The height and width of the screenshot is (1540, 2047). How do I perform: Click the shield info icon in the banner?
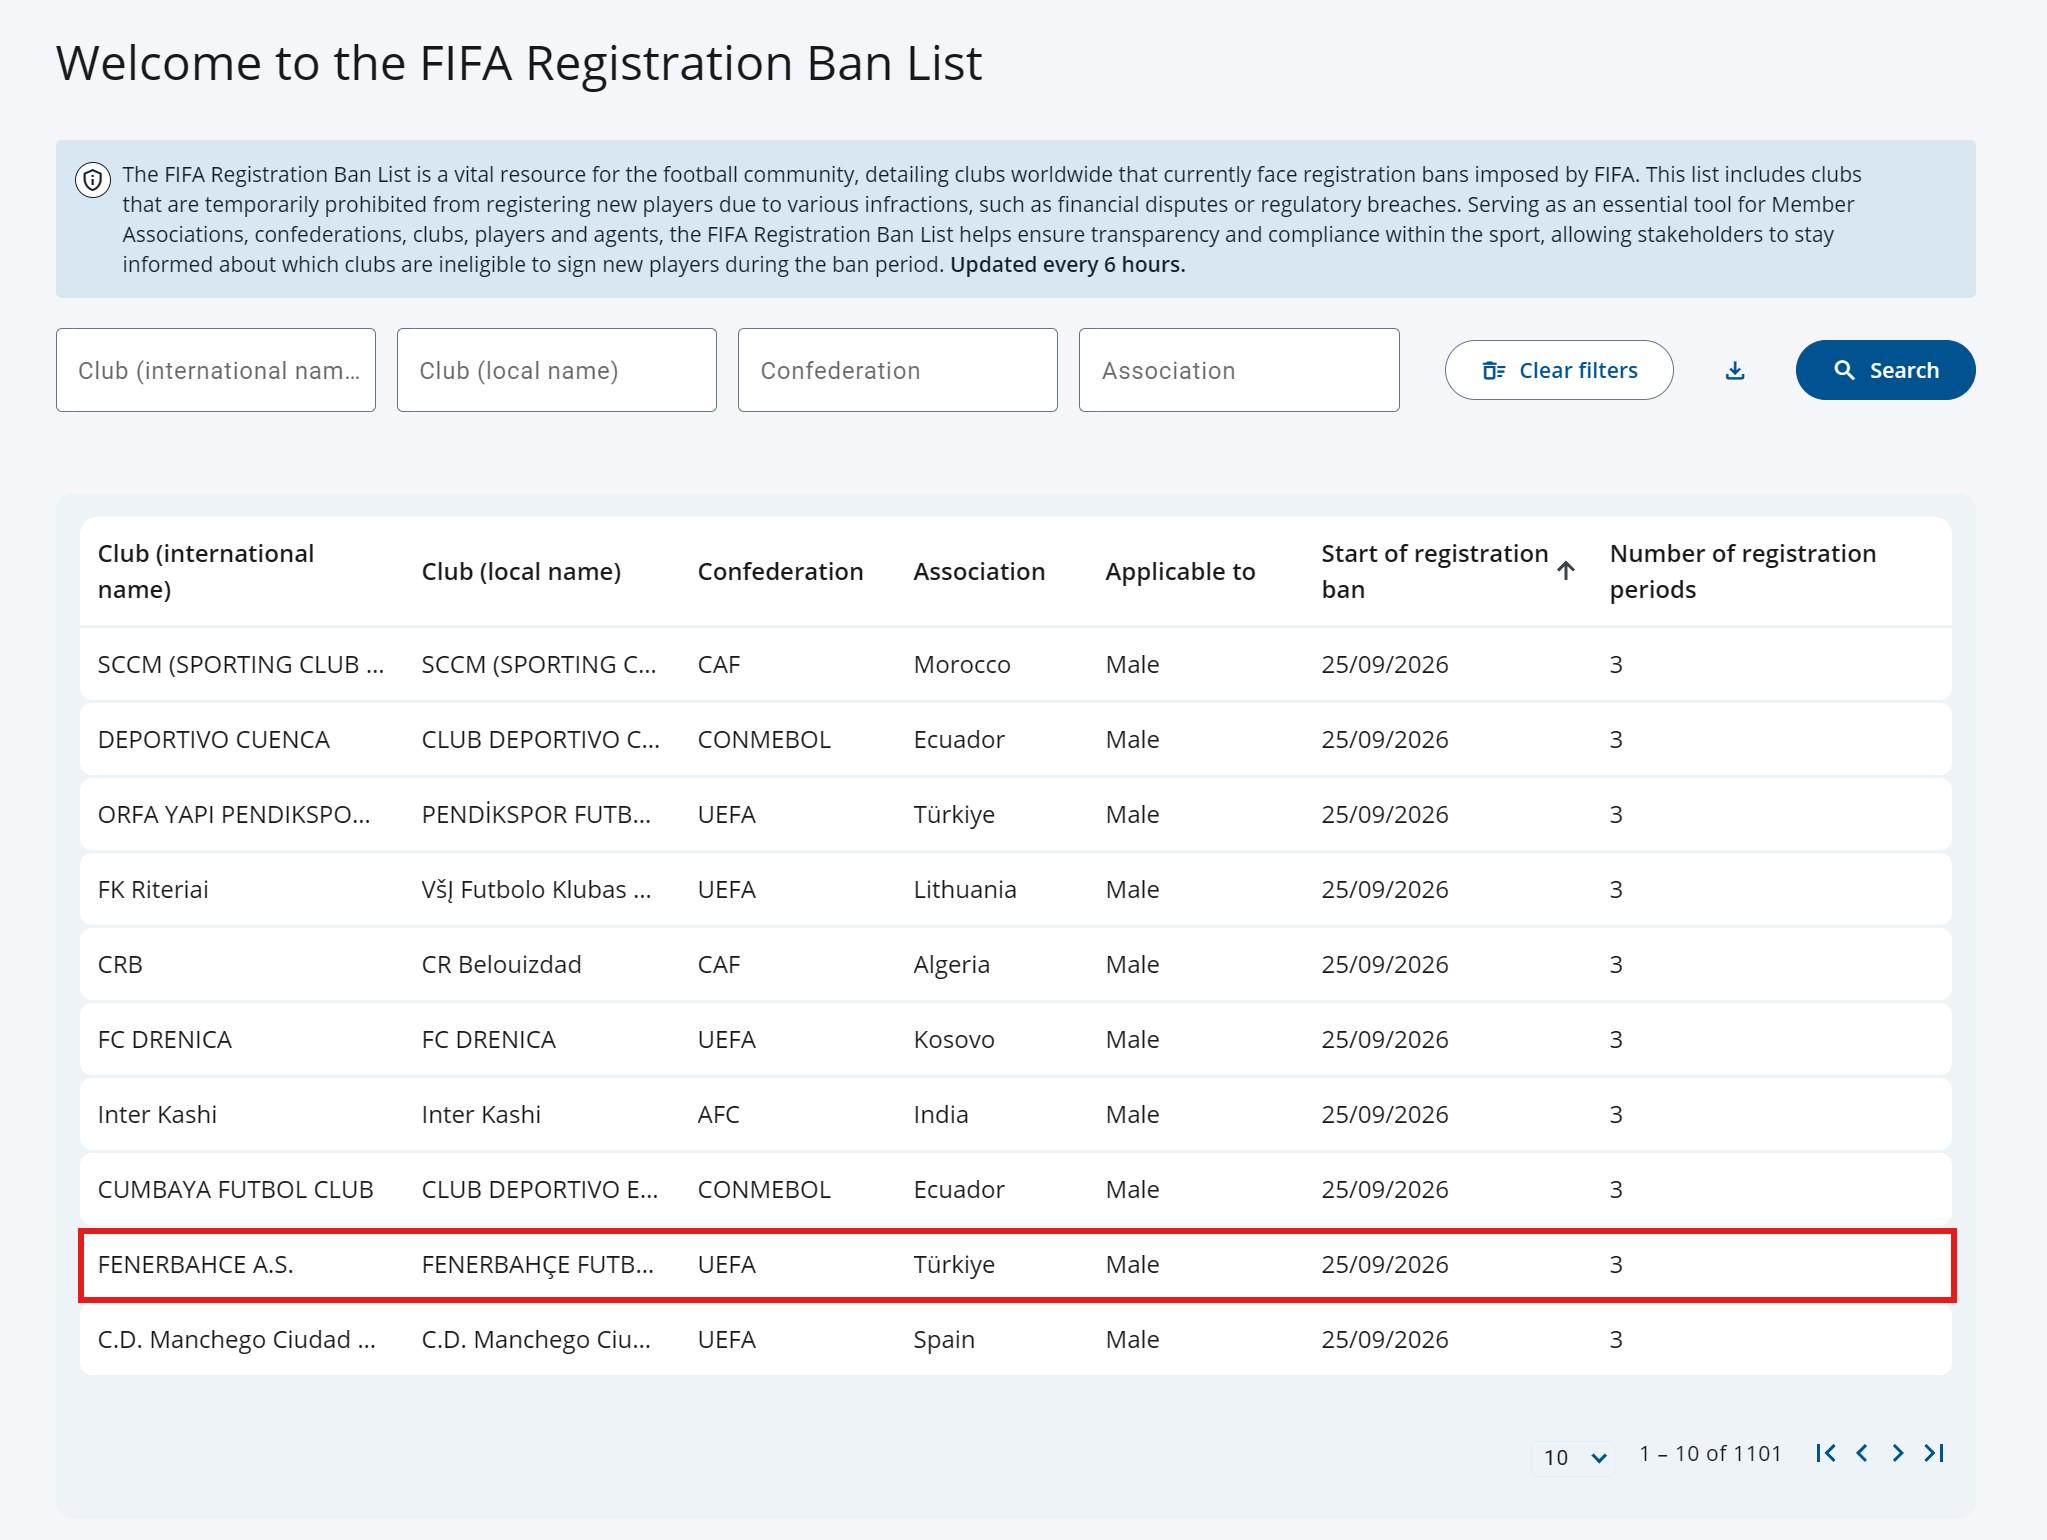pyautogui.click(x=93, y=180)
